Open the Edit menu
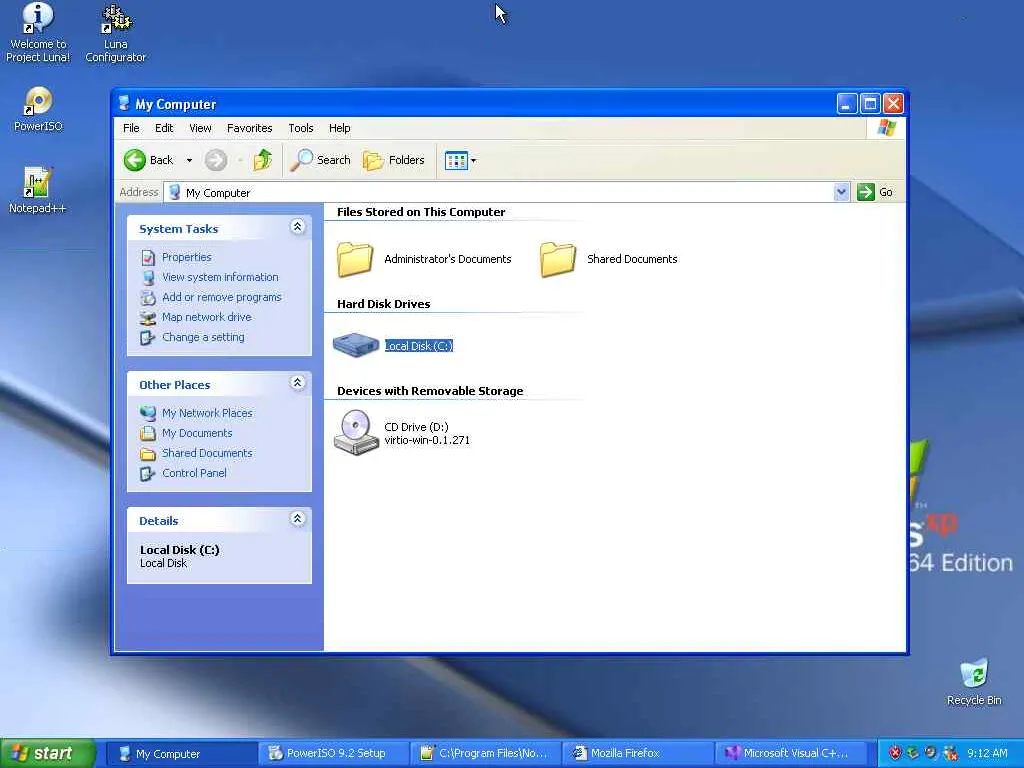This screenshot has height=768, width=1024. pyautogui.click(x=164, y=128)
